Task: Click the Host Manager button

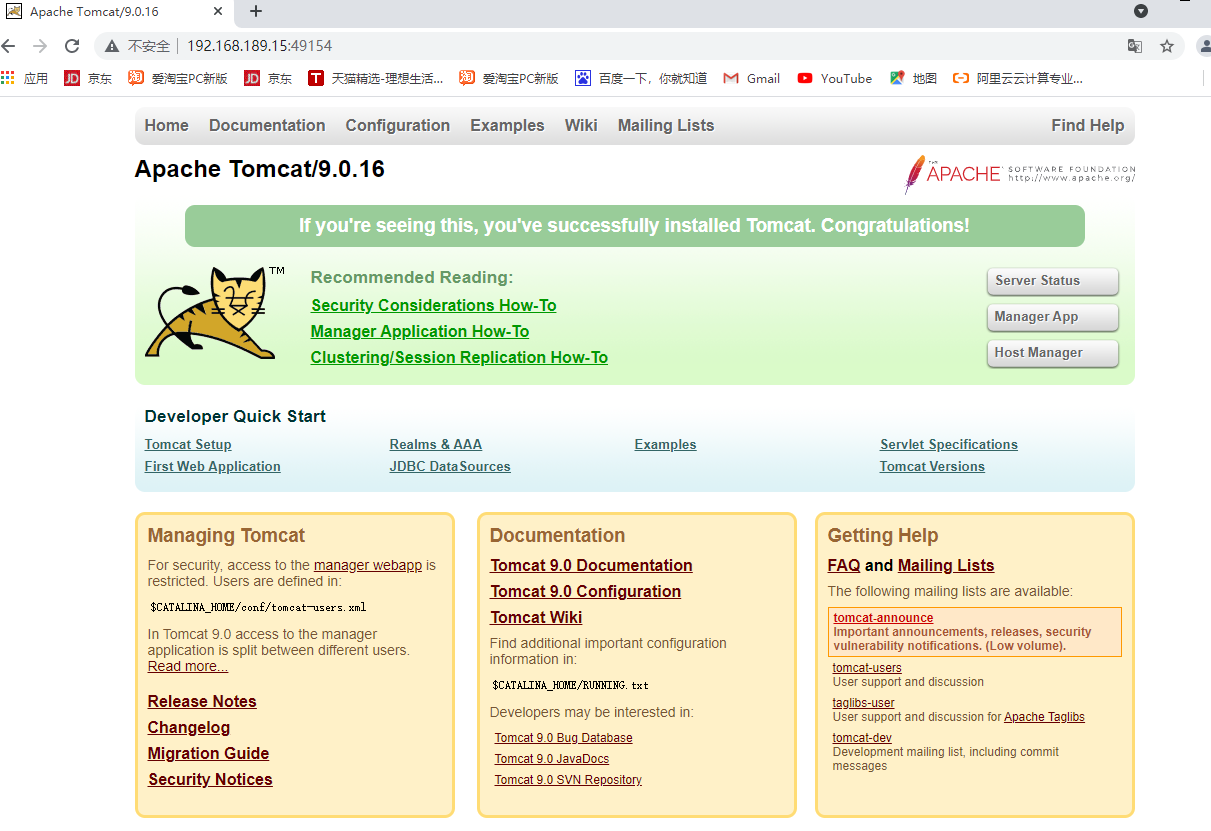Action: tap(1052, 353)
